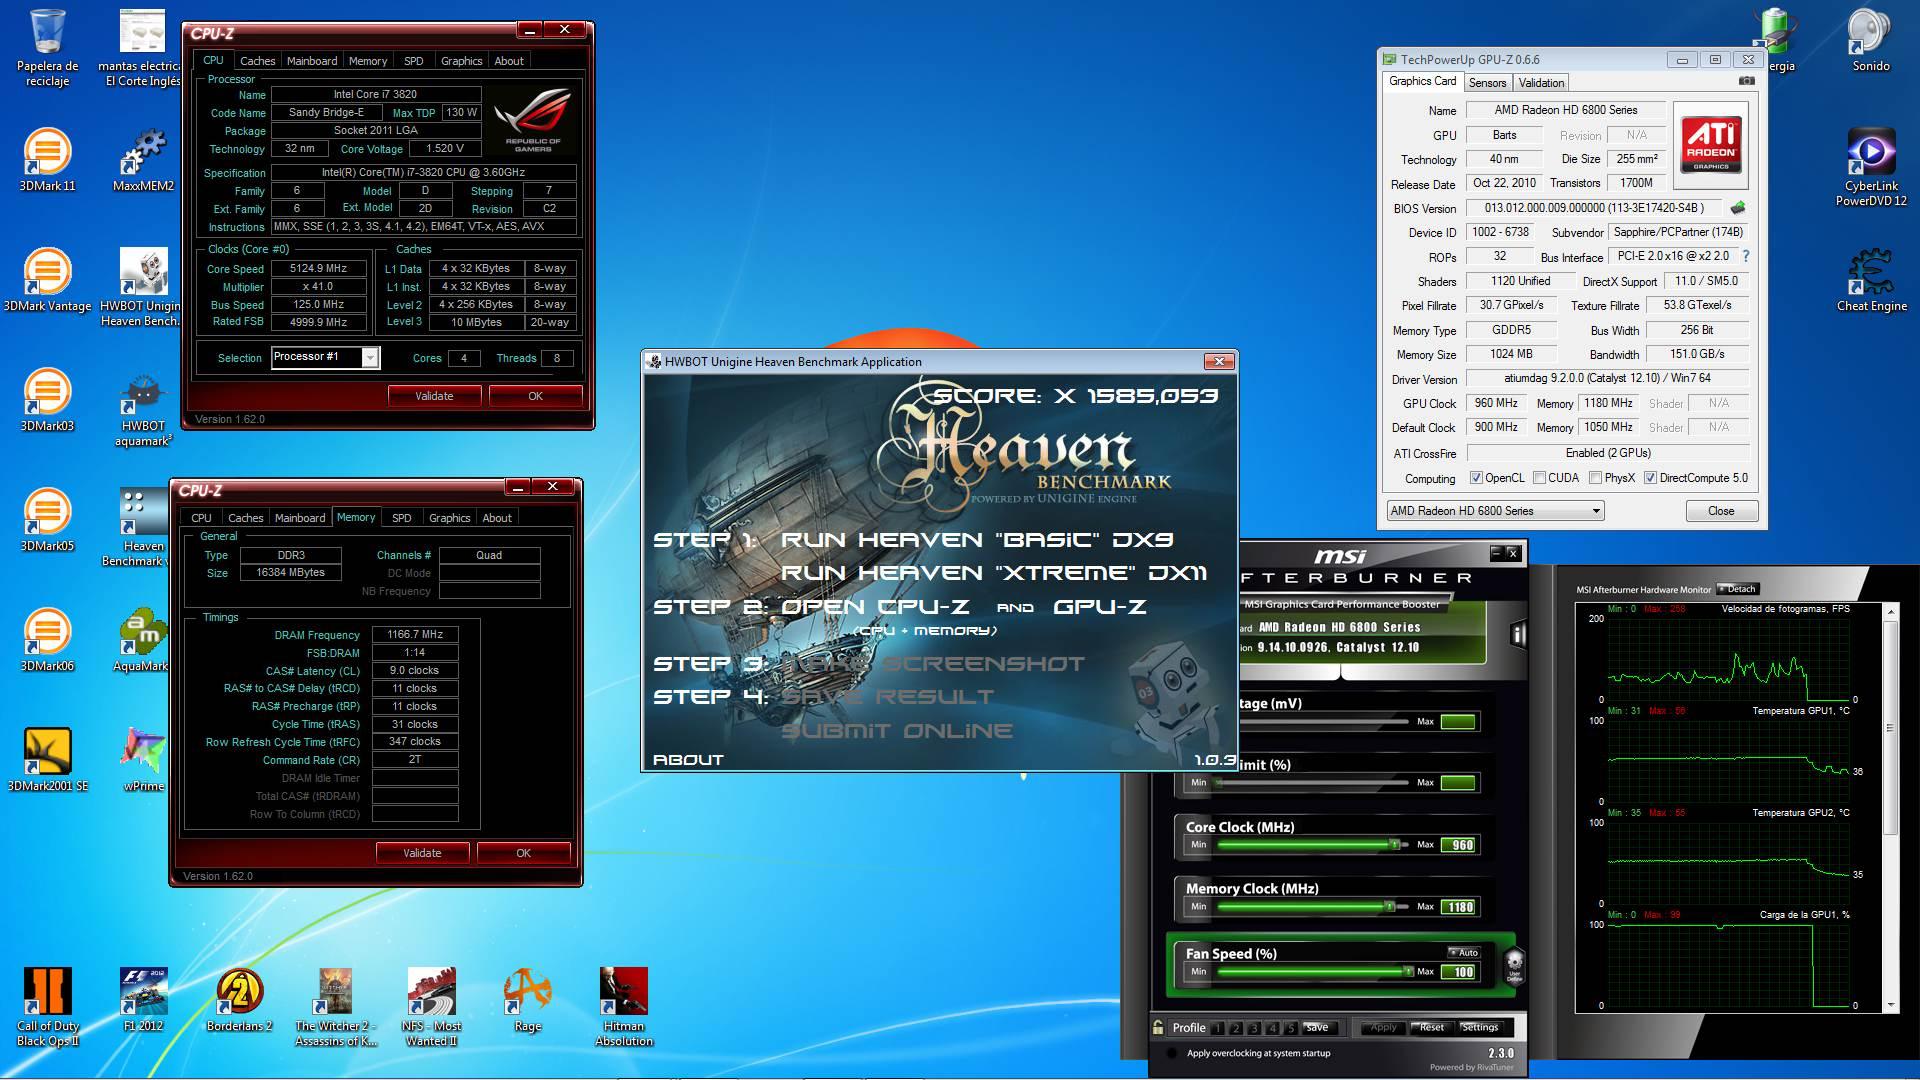The image size is (1920, 1080).
Task: Click the Close button in GPU-Z
Action: [x=1721, y=510]
